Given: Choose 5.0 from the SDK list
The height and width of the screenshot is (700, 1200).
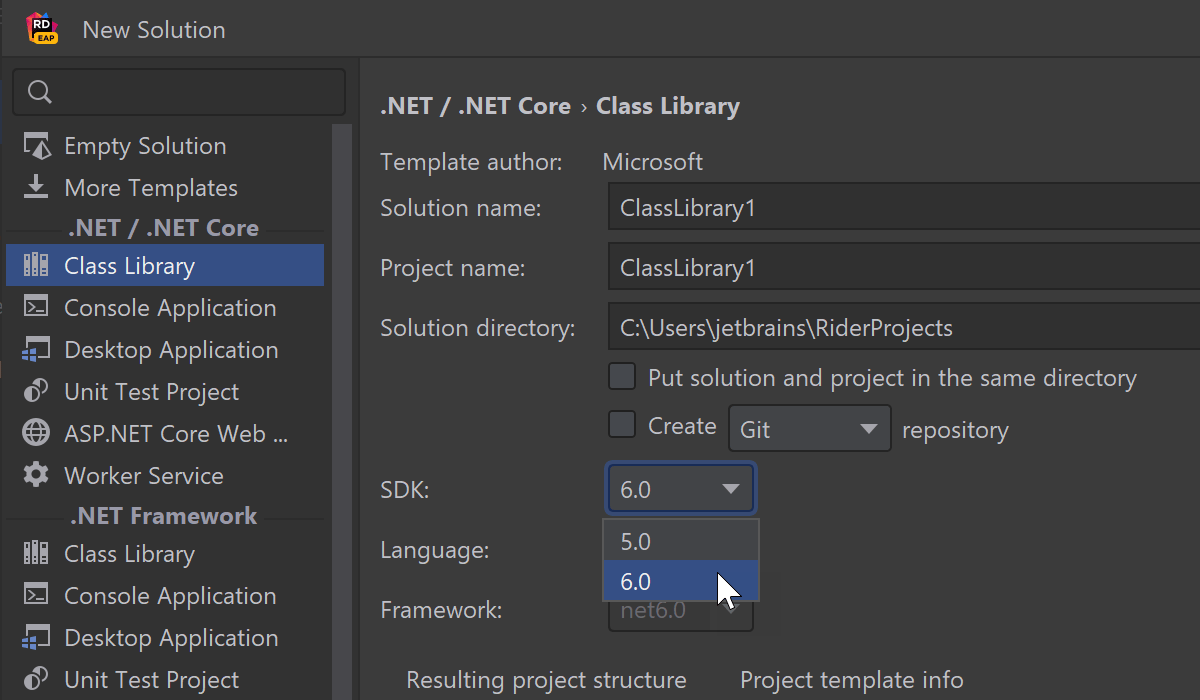Looking at the screenshot, I should click(680, 541).
